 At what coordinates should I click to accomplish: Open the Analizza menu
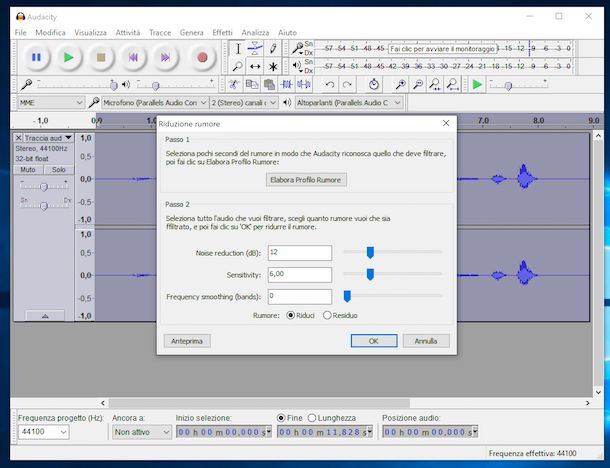(x=255, y=33)
